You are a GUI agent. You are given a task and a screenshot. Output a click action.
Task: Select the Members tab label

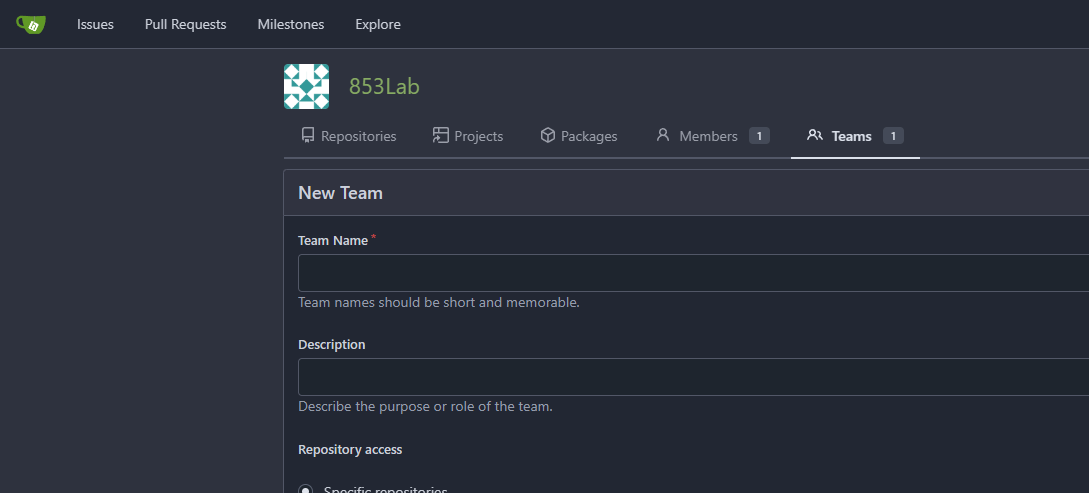pos(708,136)
